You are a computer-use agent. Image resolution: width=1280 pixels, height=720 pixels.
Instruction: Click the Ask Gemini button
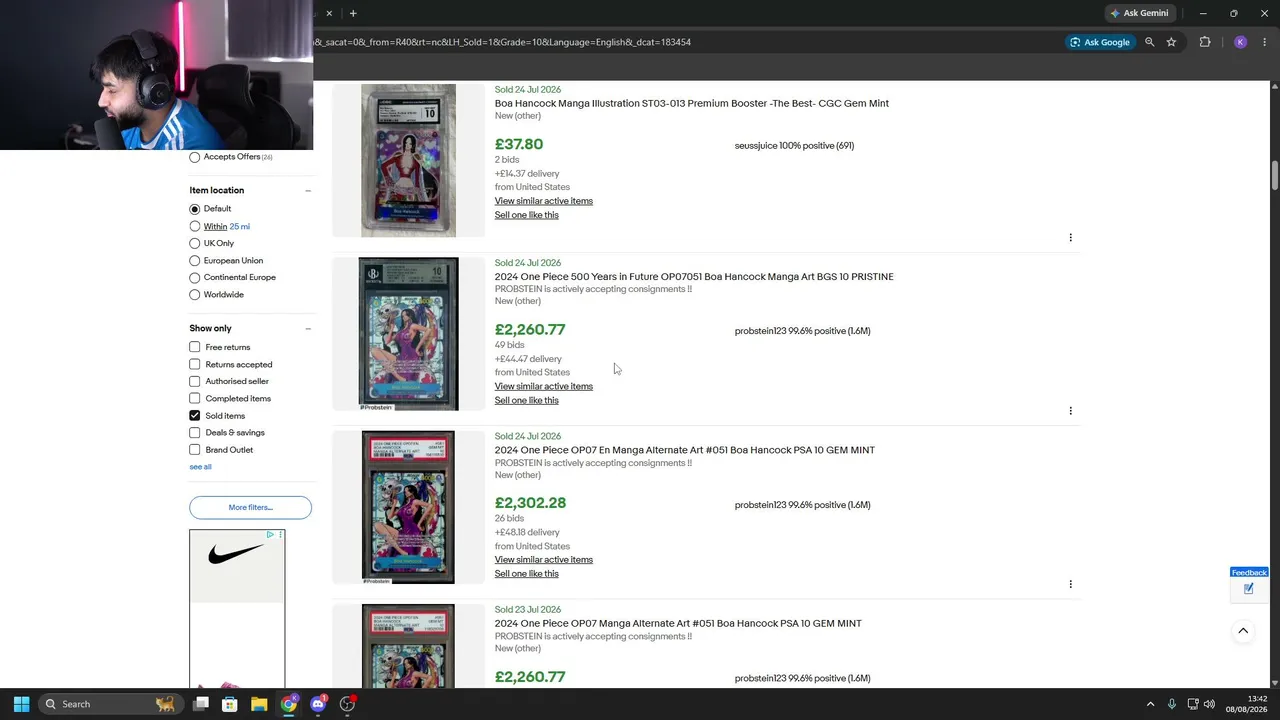(1138, 13)
